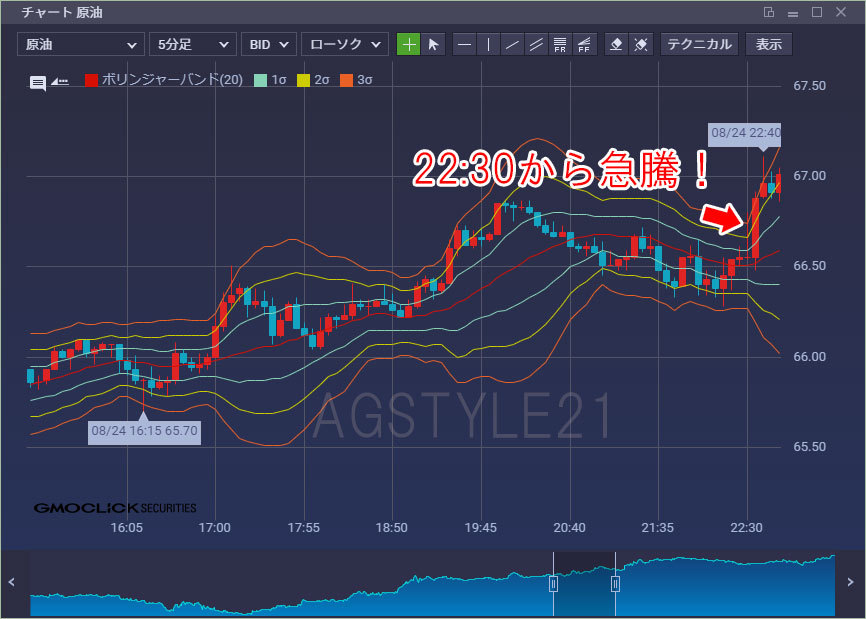866x619 pixels.
Task: Open the 5分足 timeframe dropdown
Action: pyautogui.click(x=193, y=44)
